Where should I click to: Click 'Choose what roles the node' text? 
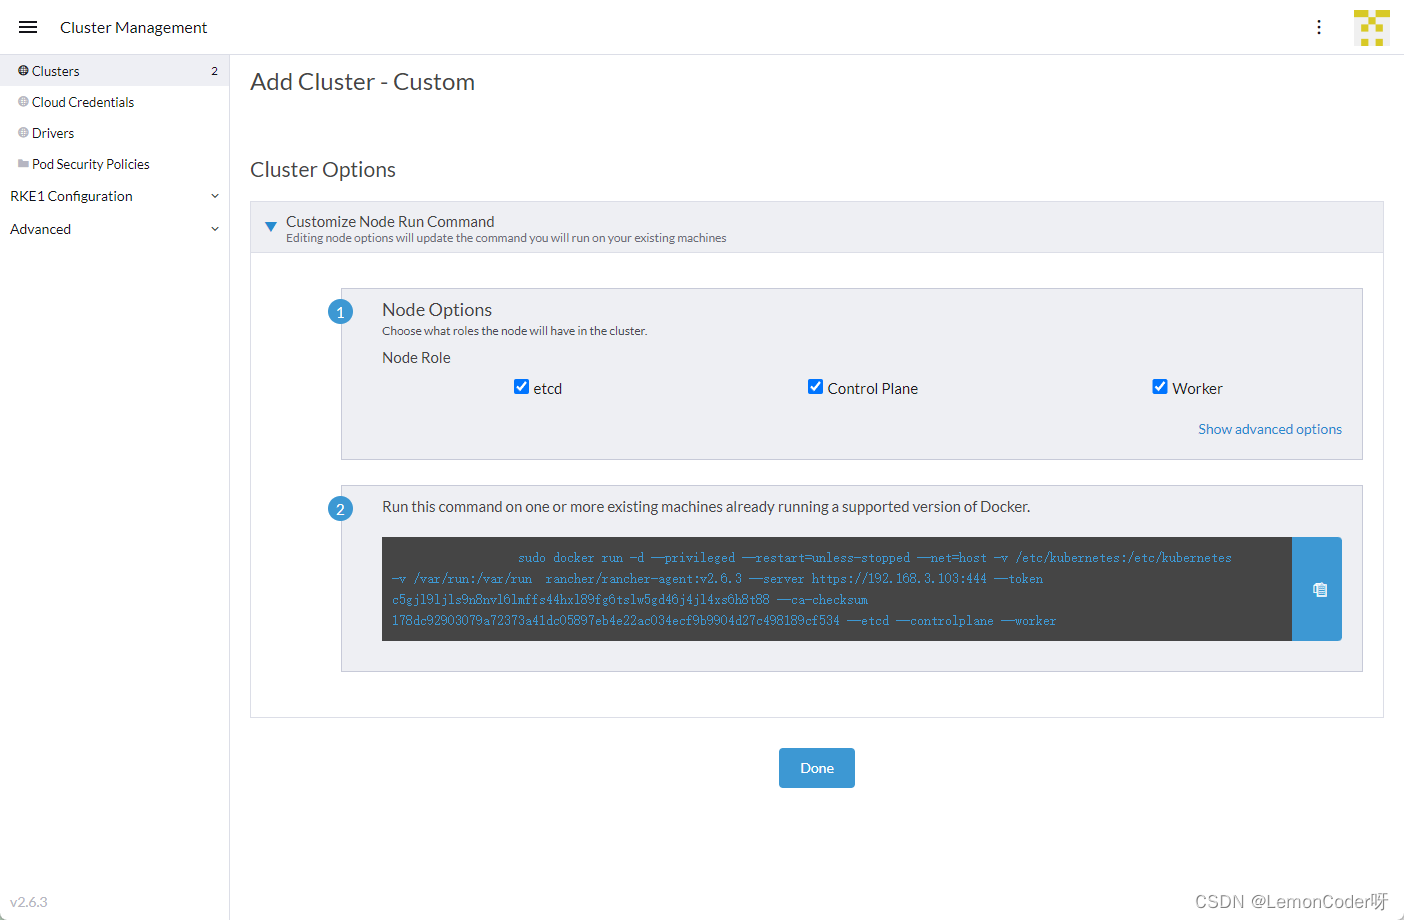point(514,331)
